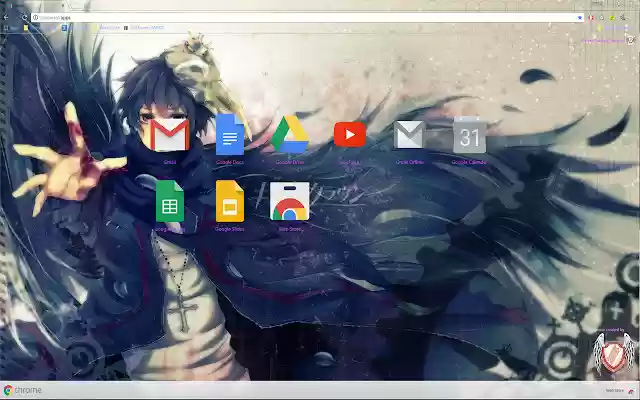Close the current browser tab
This screenshot has width=640, height=400.
(x=63, y=5)
